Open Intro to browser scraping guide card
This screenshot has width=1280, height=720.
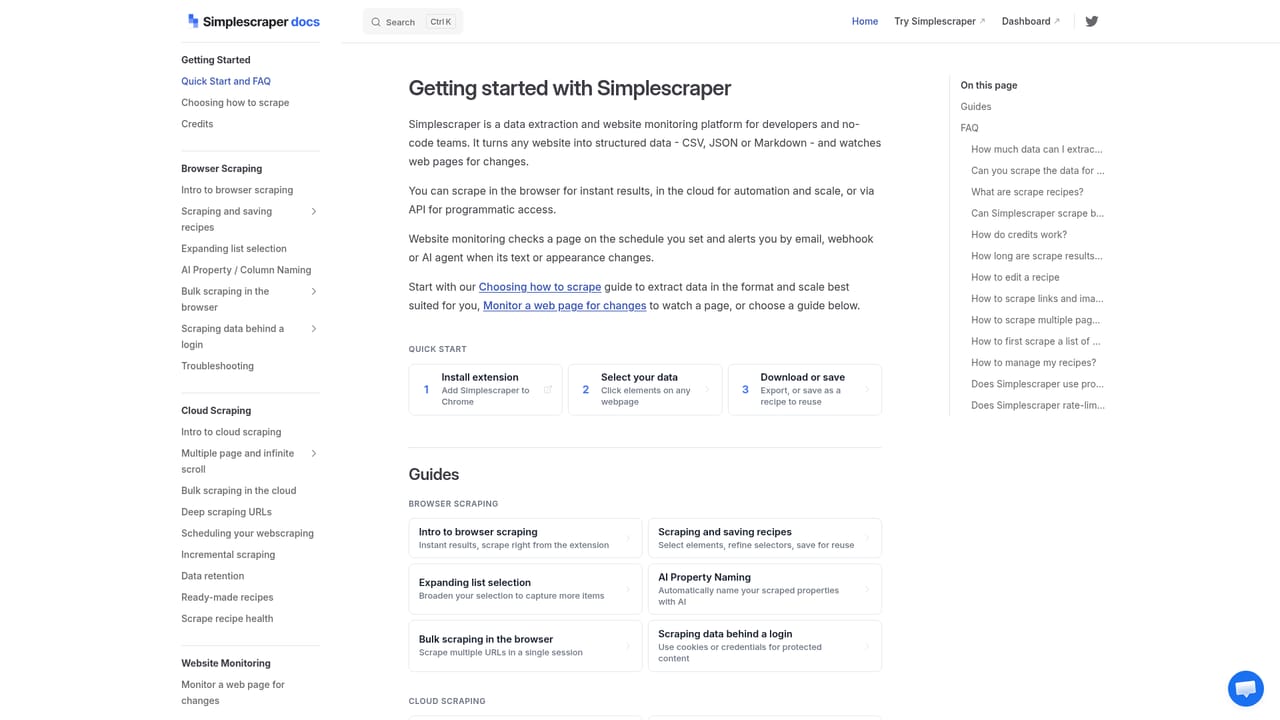pos(525,538)
